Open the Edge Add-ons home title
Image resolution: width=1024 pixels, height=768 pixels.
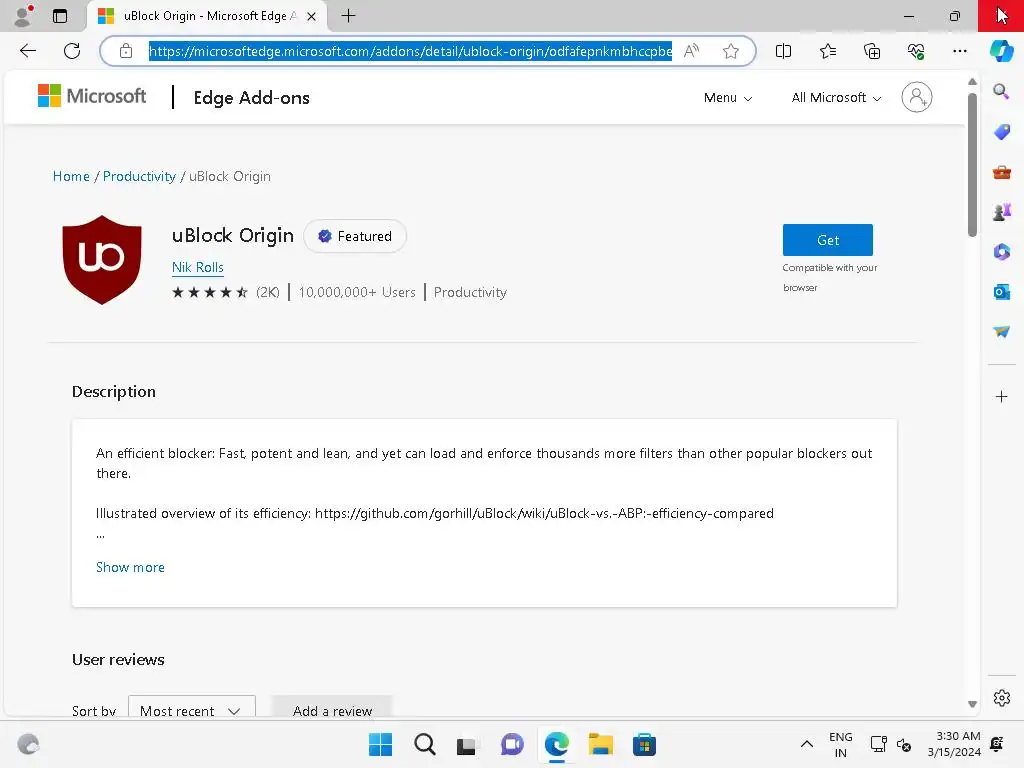(251, 98)
